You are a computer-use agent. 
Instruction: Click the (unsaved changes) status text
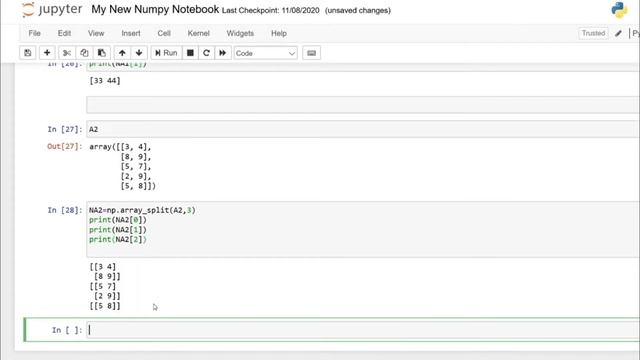[358, 11]
